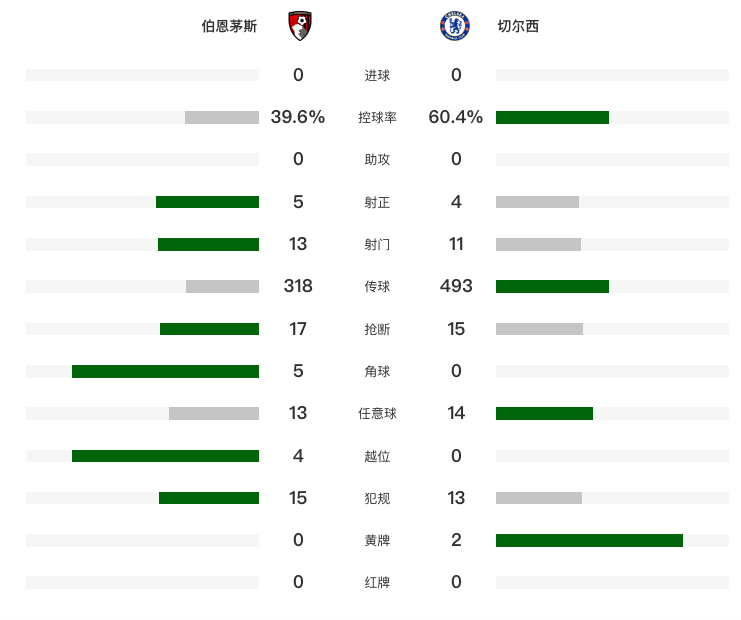The image size is (741, 620).
Task: Click Chelsea's green 黄牌 yellow card bar
Action: [x=589, y=540]
